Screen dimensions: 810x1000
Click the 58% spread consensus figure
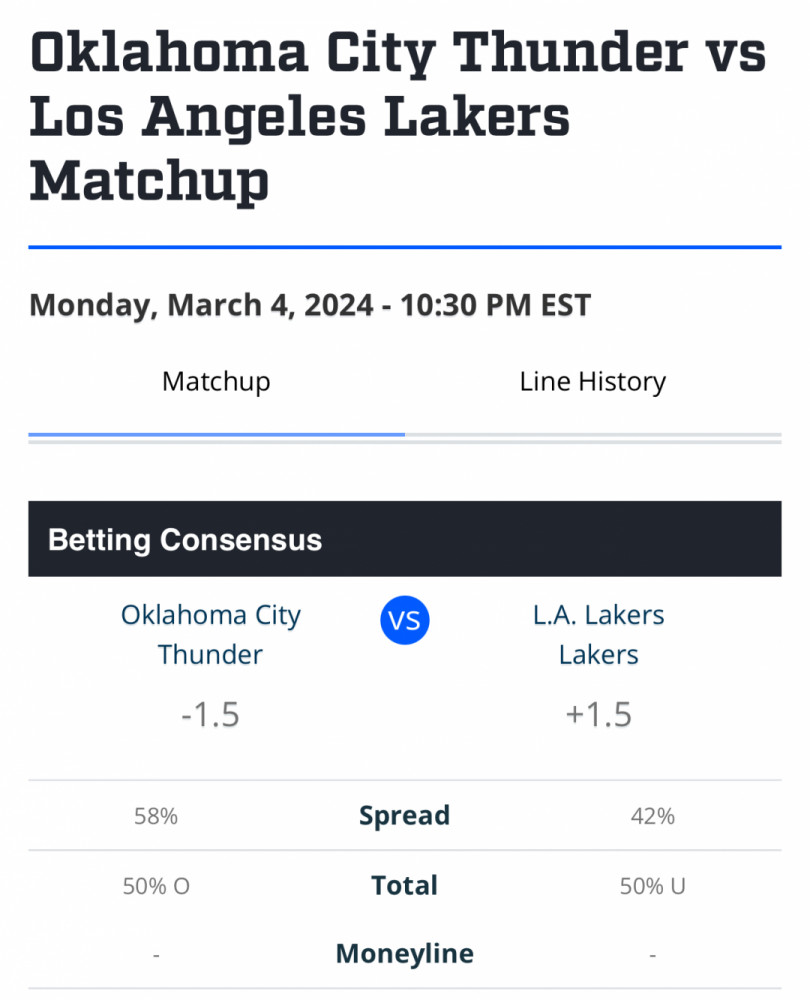(x=156, y=816)
